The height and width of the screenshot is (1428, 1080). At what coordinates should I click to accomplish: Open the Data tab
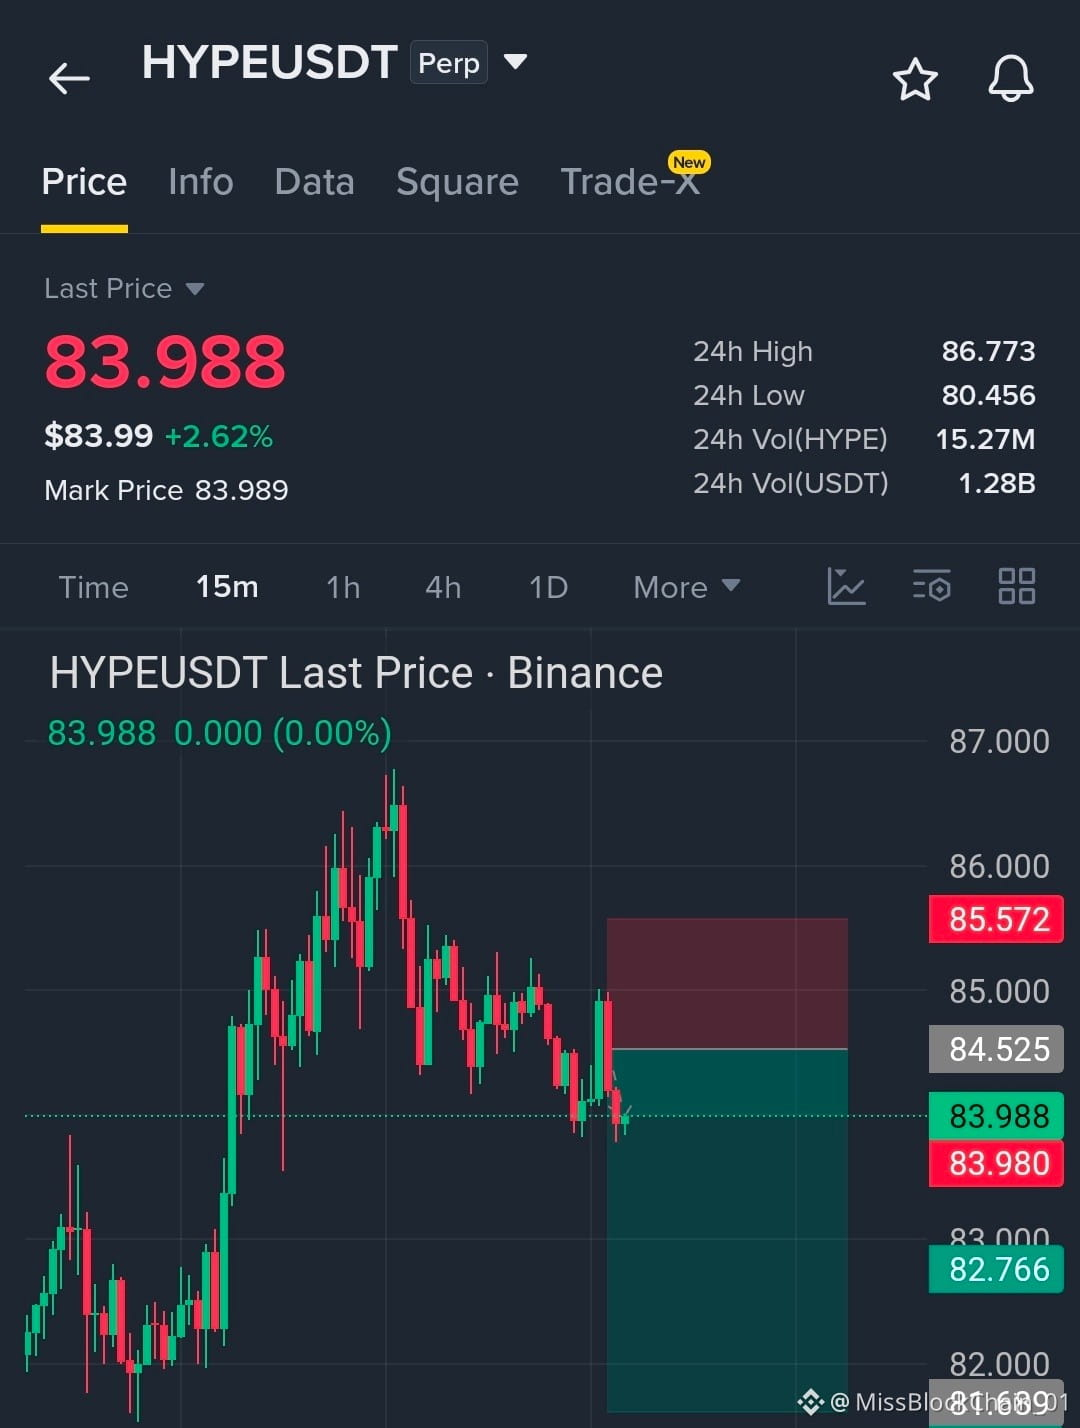(314, 182)
